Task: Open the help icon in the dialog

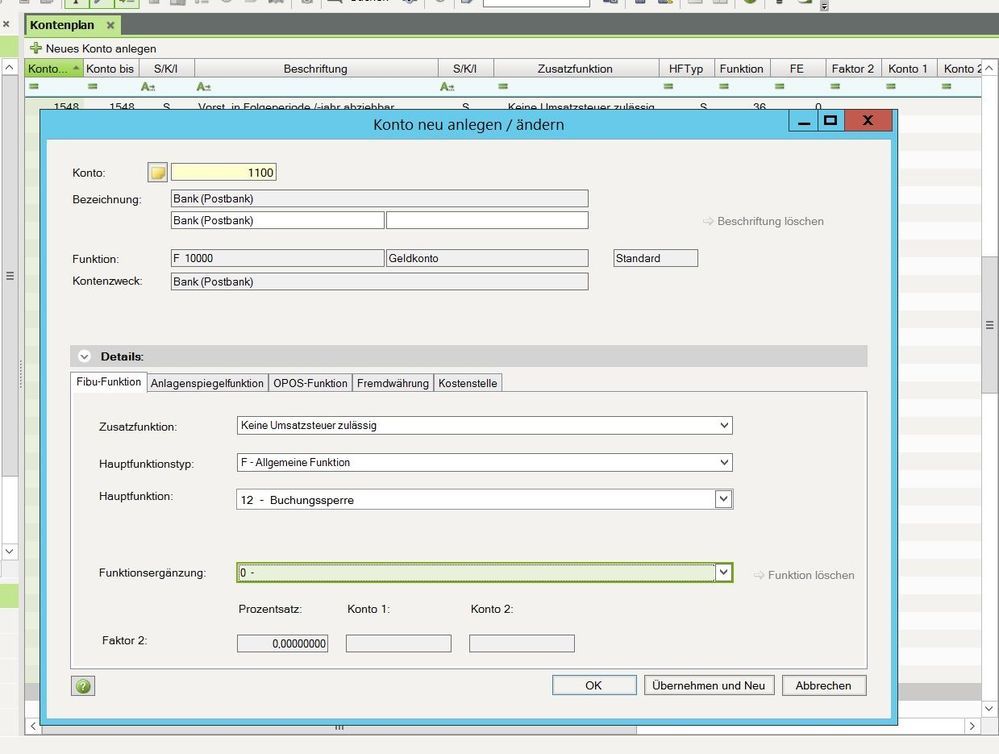Action: (83, 686)
